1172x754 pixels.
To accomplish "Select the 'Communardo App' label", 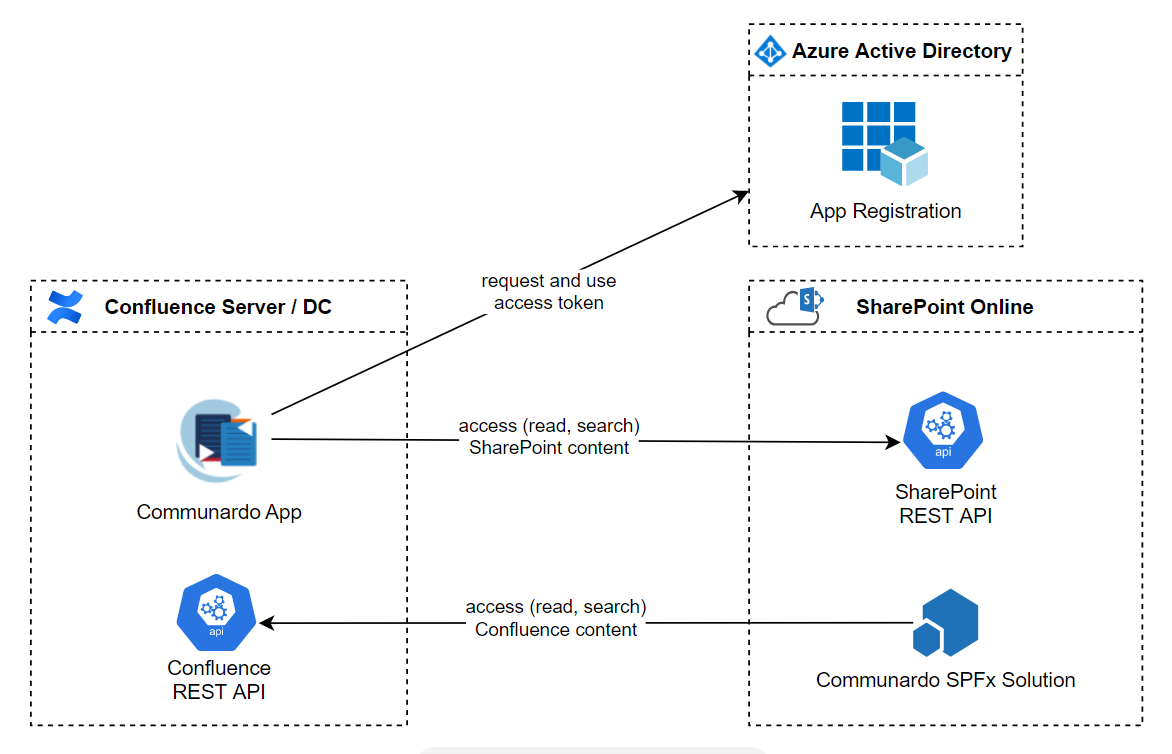I will click(219, 512).
